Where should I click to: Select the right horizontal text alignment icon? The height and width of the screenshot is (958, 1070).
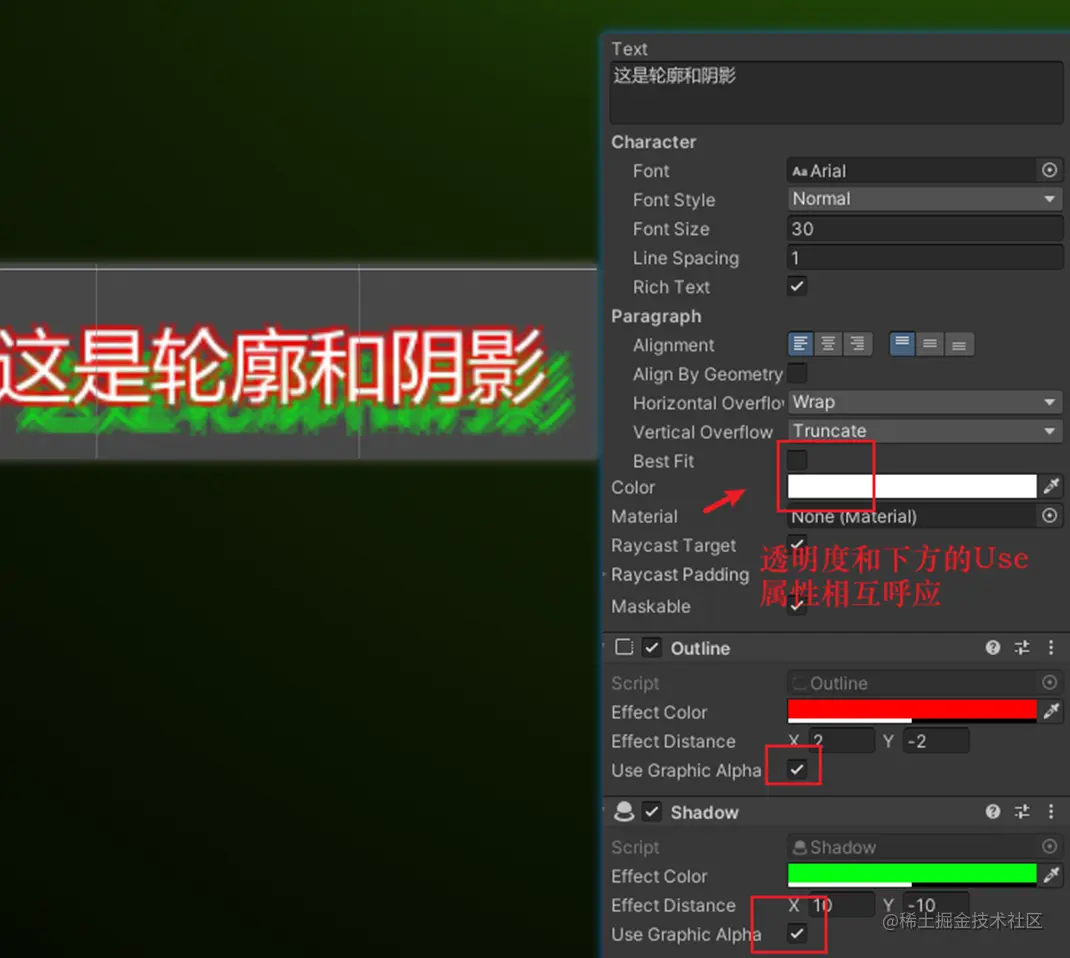858,343
